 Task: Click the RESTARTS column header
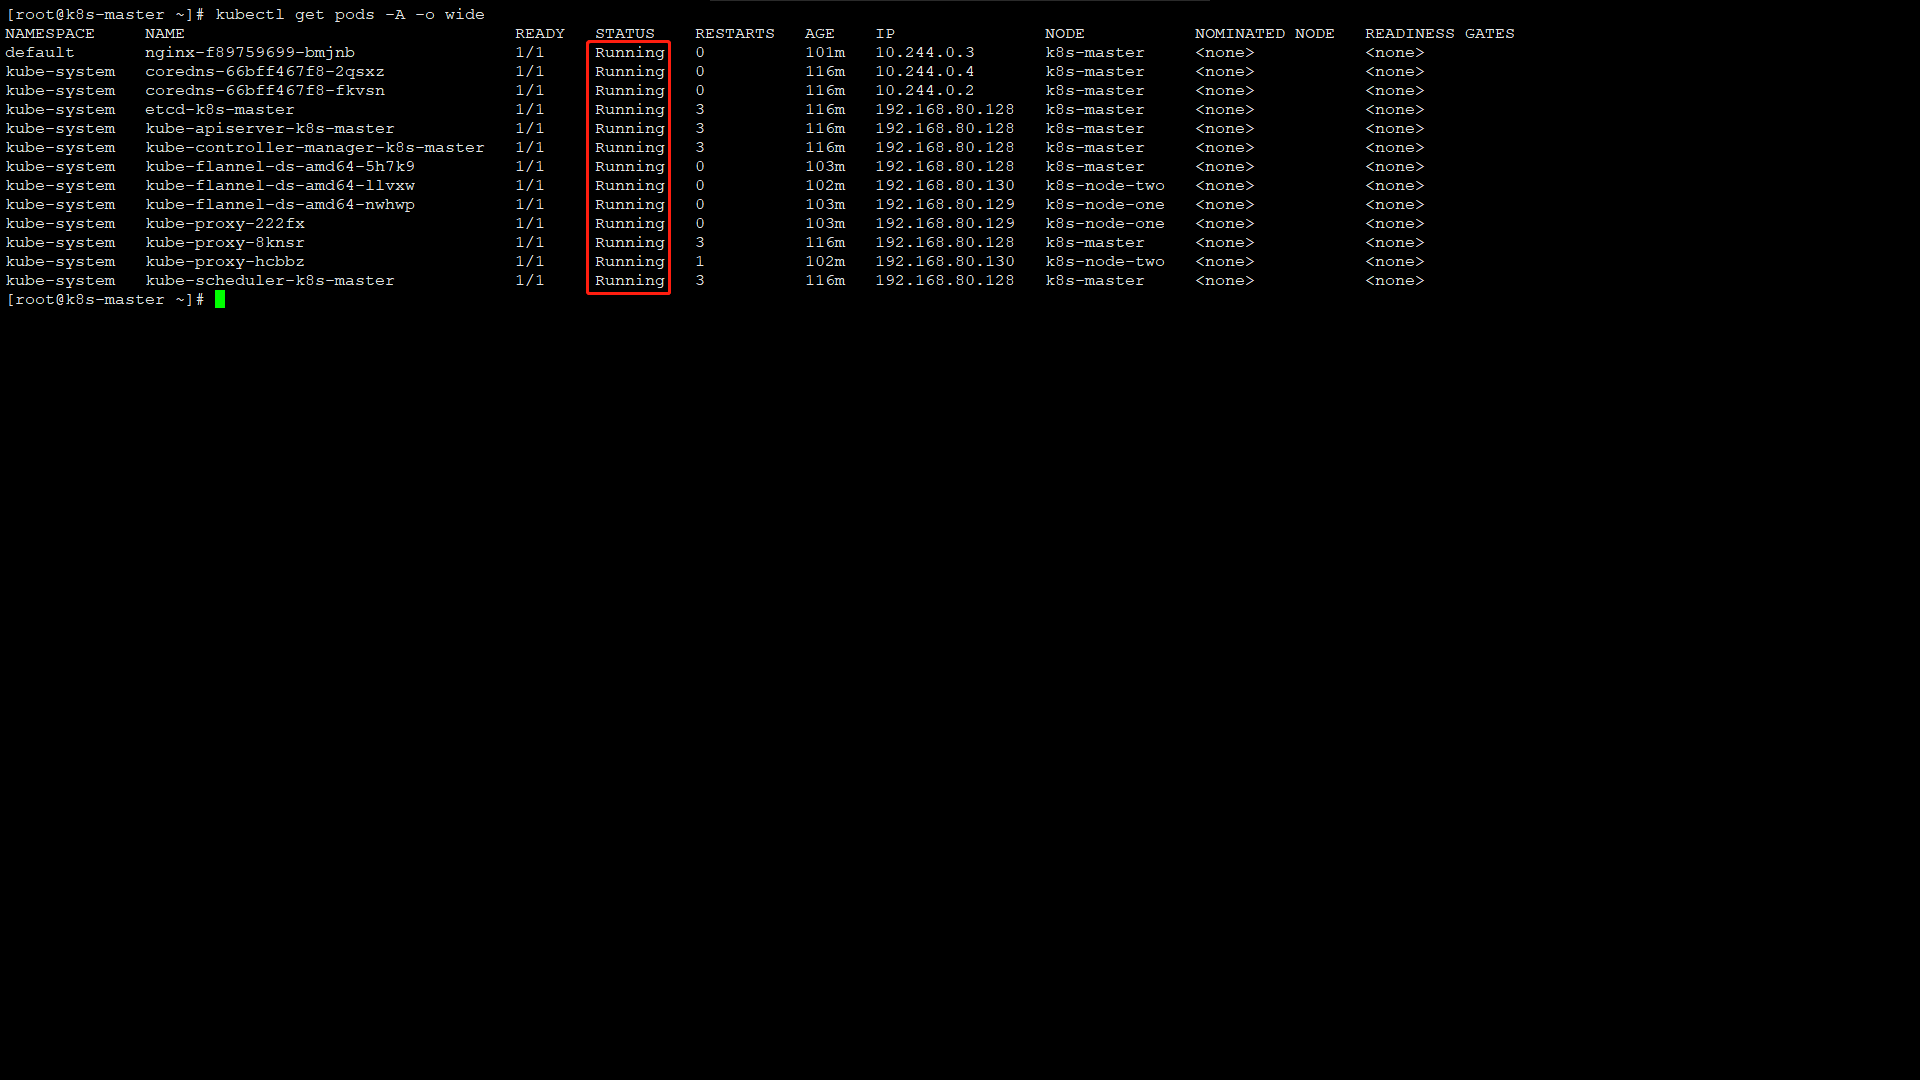[735, 34]
